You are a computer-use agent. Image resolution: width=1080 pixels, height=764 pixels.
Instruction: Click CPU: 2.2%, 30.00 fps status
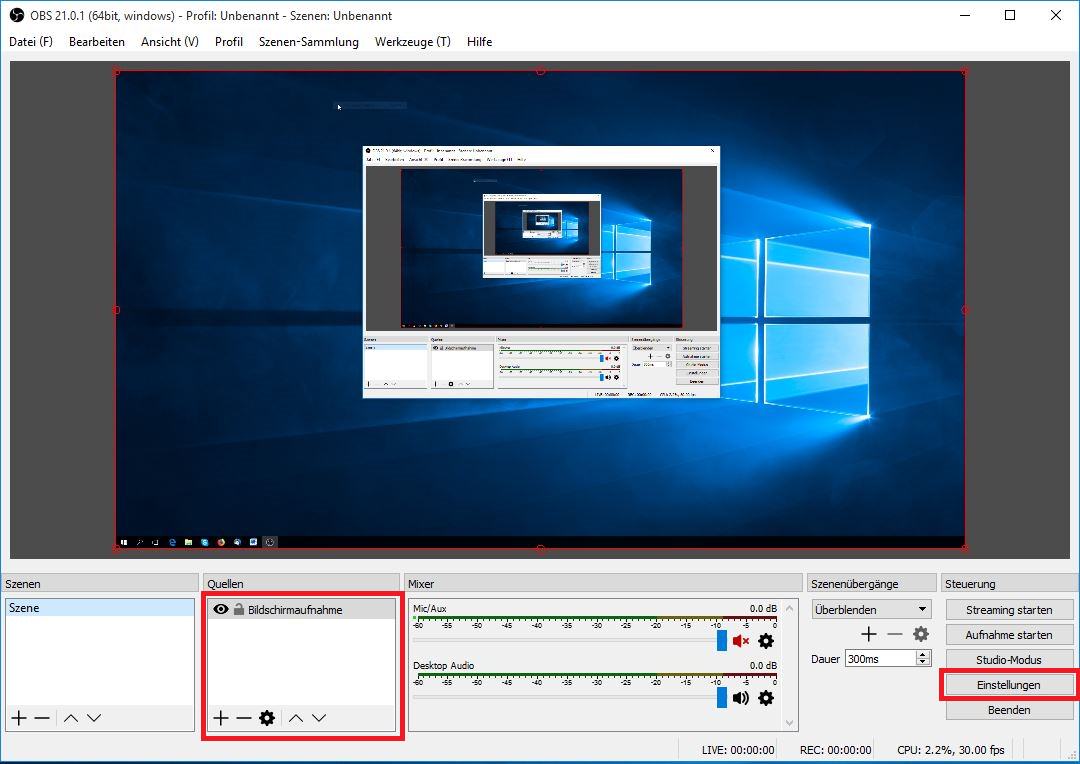[951, 750]
